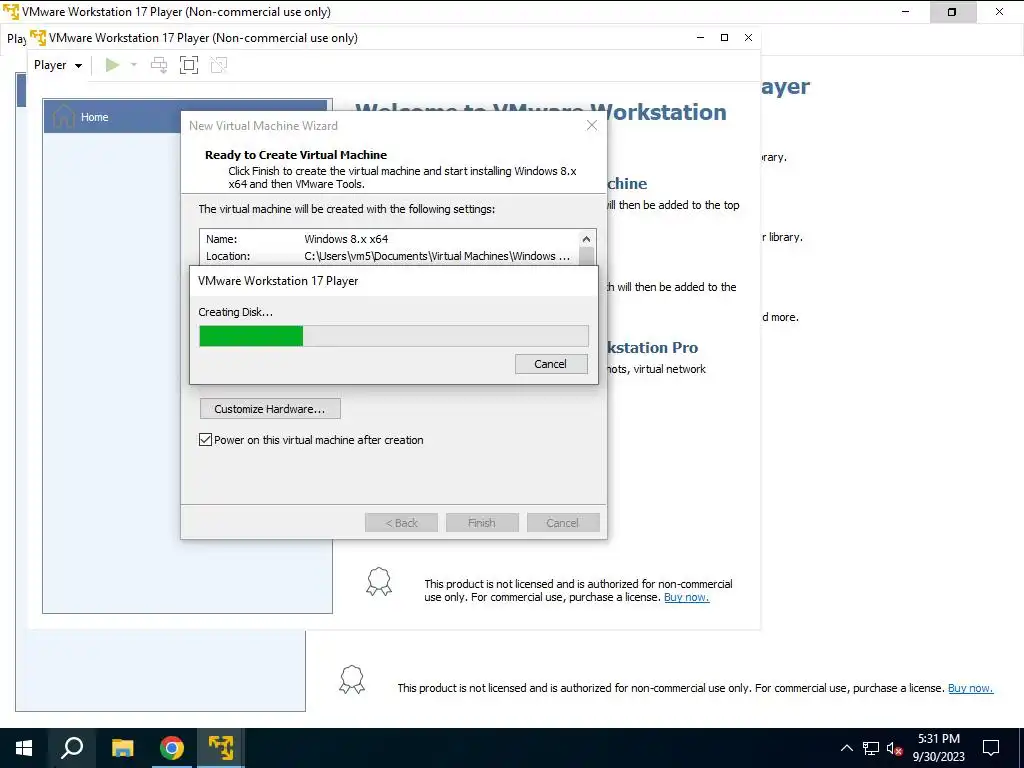This screenshot has width=1024, height=768.
Task: Click Buy now link in background window
Action: 970,688
